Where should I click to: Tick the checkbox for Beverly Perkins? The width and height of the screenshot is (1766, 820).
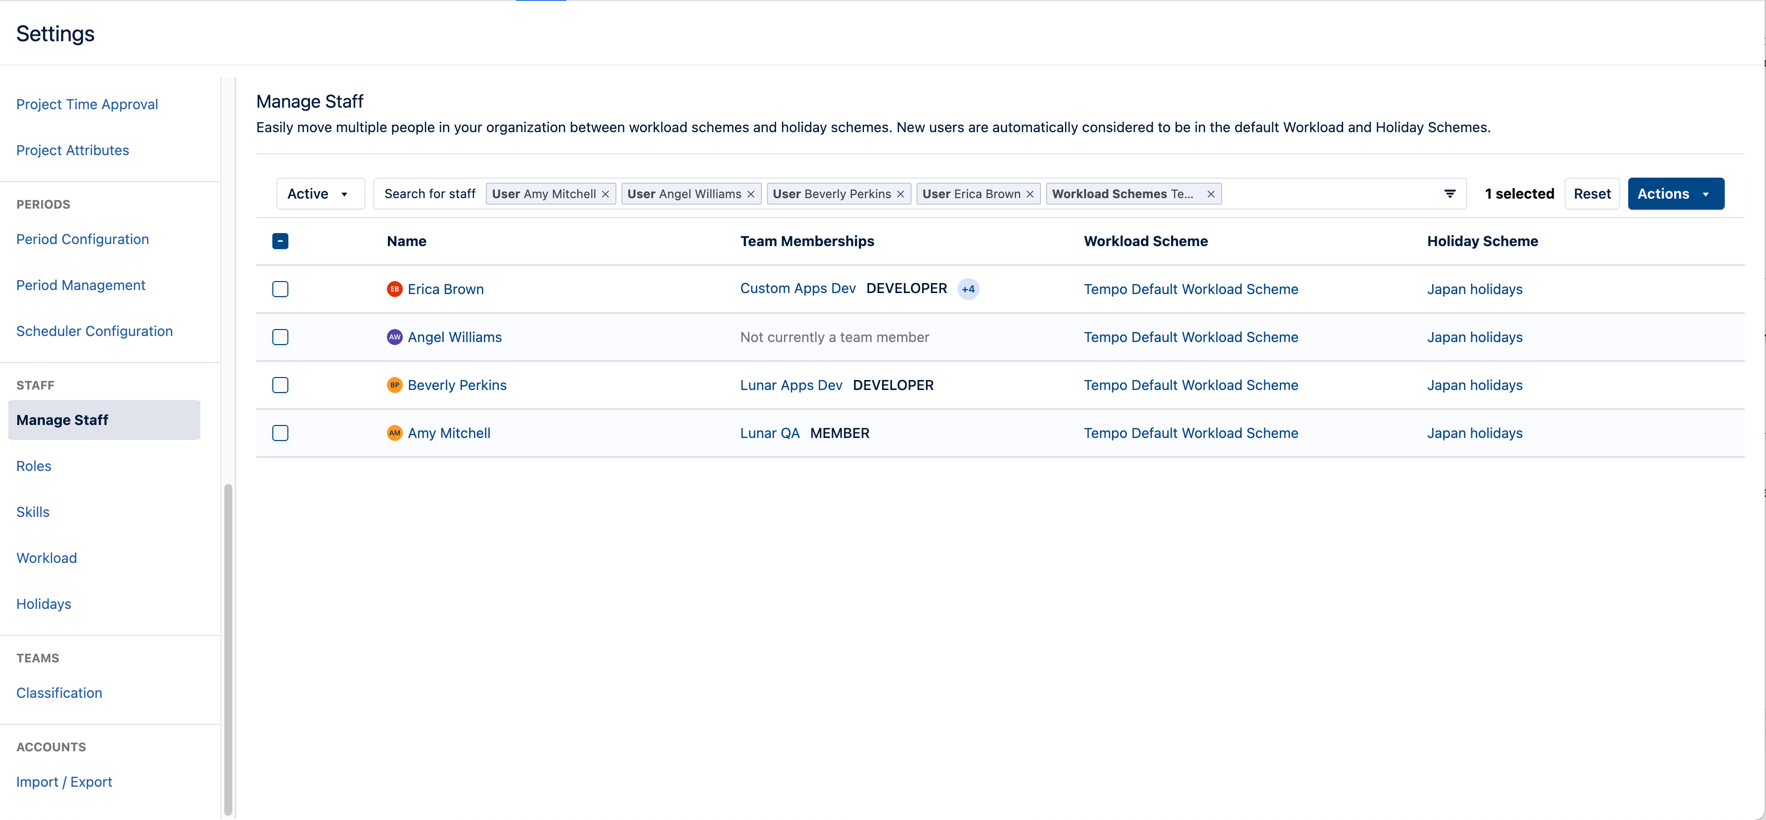pyautogui.click(x=280, y=385)
